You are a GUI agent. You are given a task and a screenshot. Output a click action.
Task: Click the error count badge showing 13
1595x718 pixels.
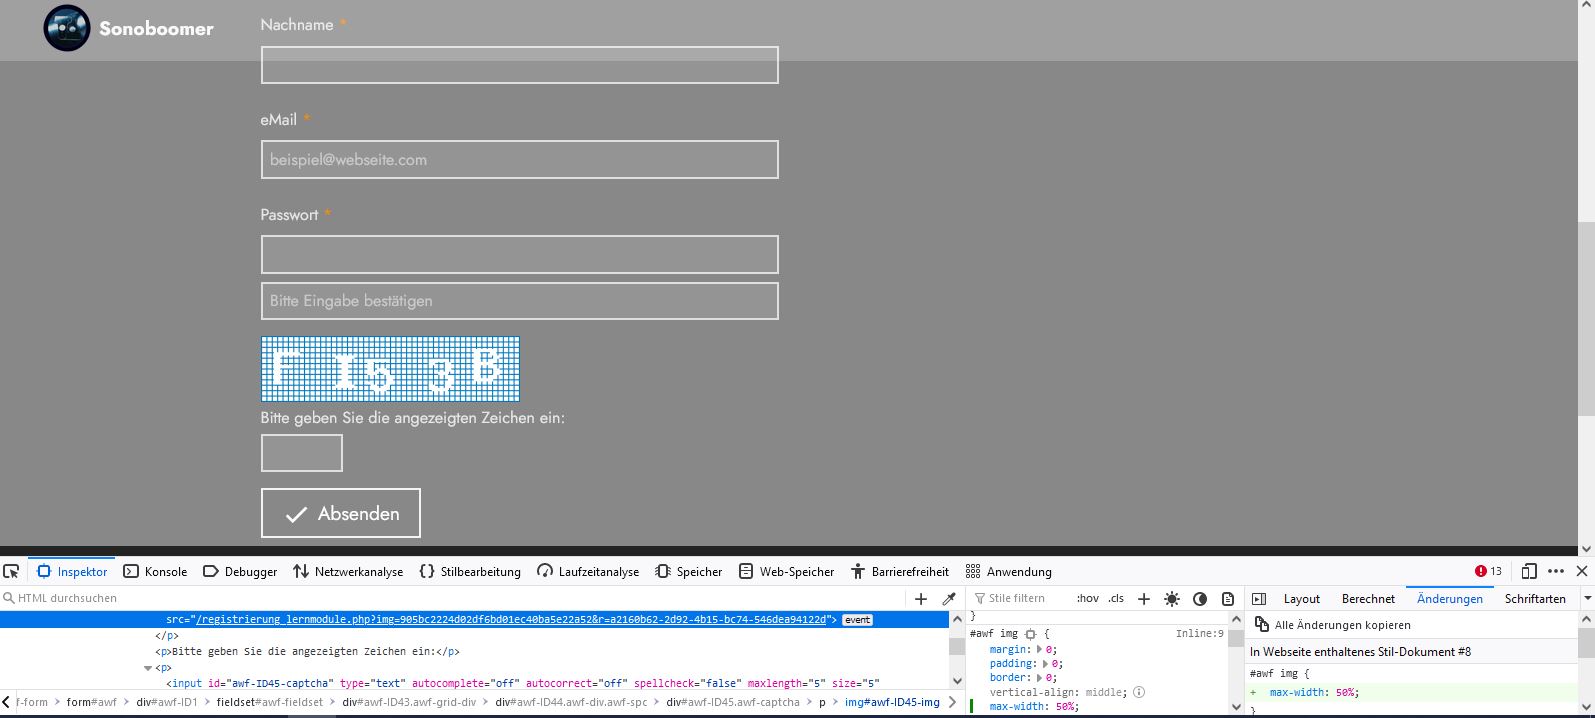(1488, 571)
